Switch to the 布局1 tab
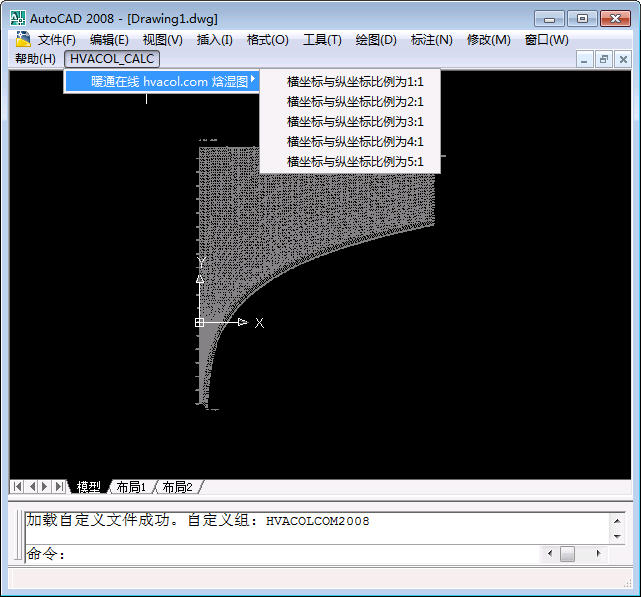641x597 pixels. (x=131, y=487)
